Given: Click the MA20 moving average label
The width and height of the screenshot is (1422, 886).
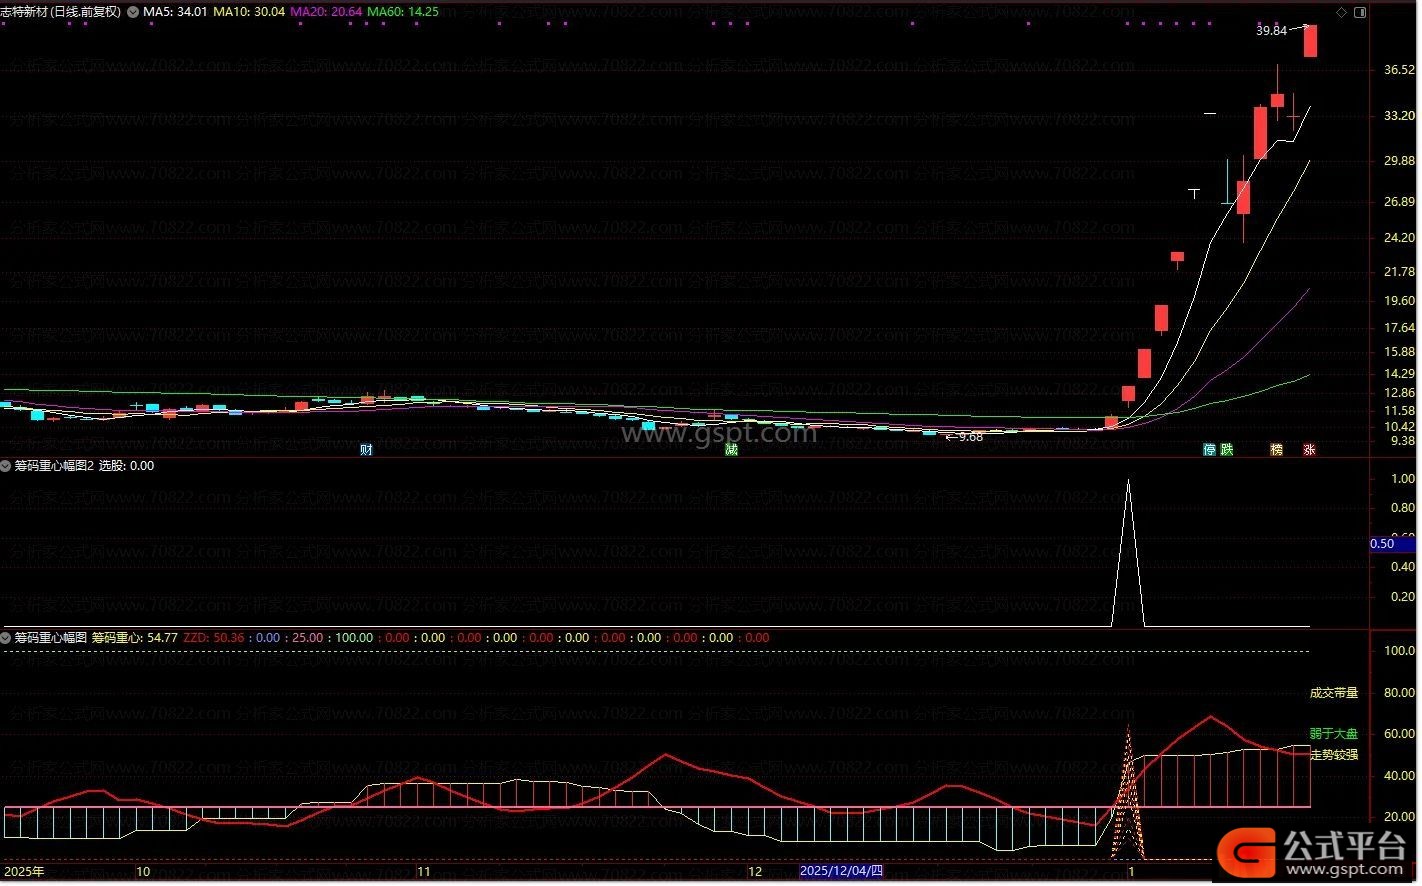Looking at the screenshot, I should (x=326, y=12).
